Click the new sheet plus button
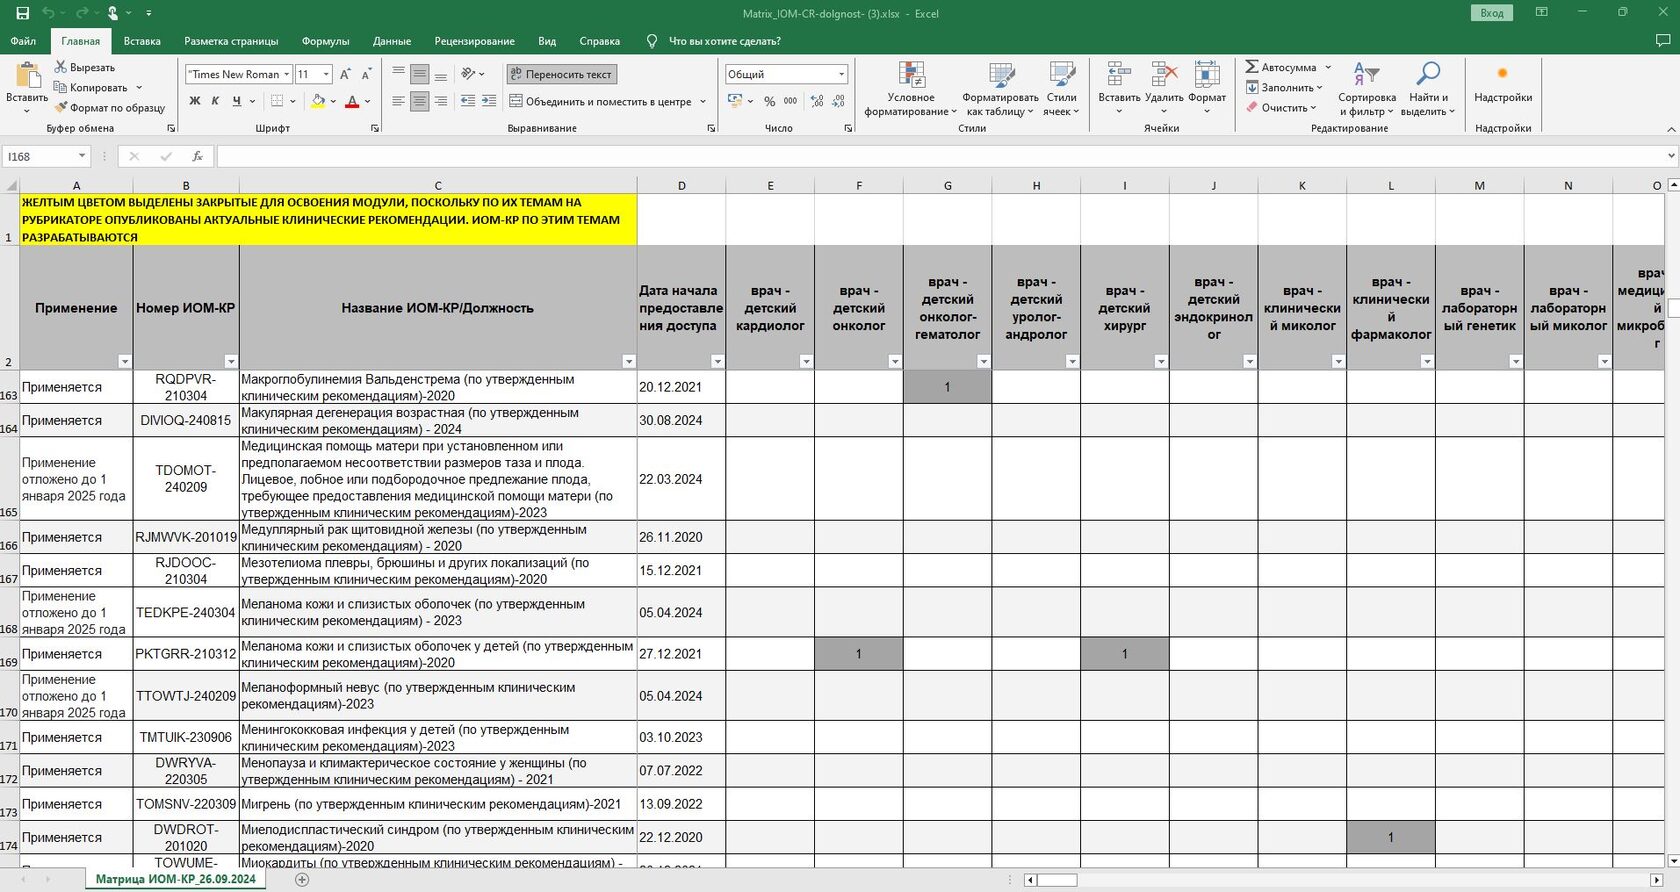Image resolution: width=1680 pixels, height=892 pixels. click(302, 879)
